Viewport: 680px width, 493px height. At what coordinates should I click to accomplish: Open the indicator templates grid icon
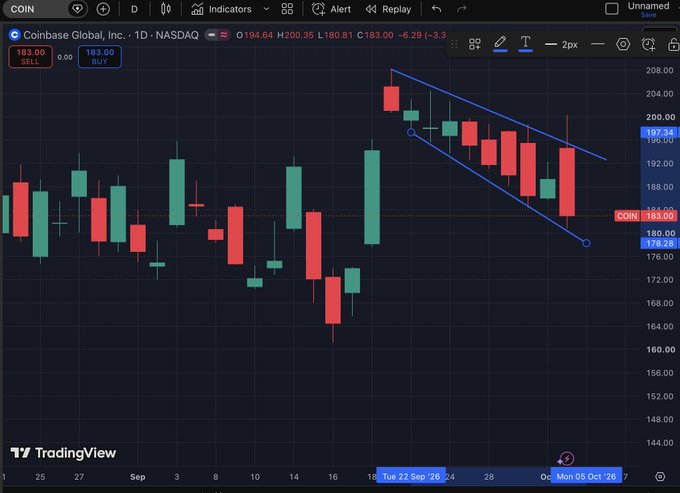click(x=287, y=9)
